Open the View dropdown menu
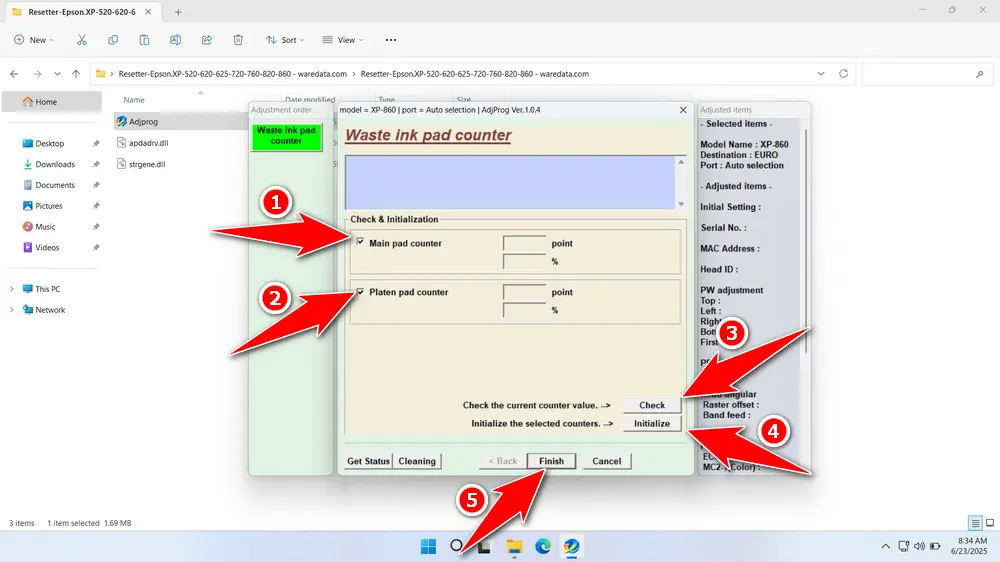The image size is (1000, 562). click(x=343, y=40)
